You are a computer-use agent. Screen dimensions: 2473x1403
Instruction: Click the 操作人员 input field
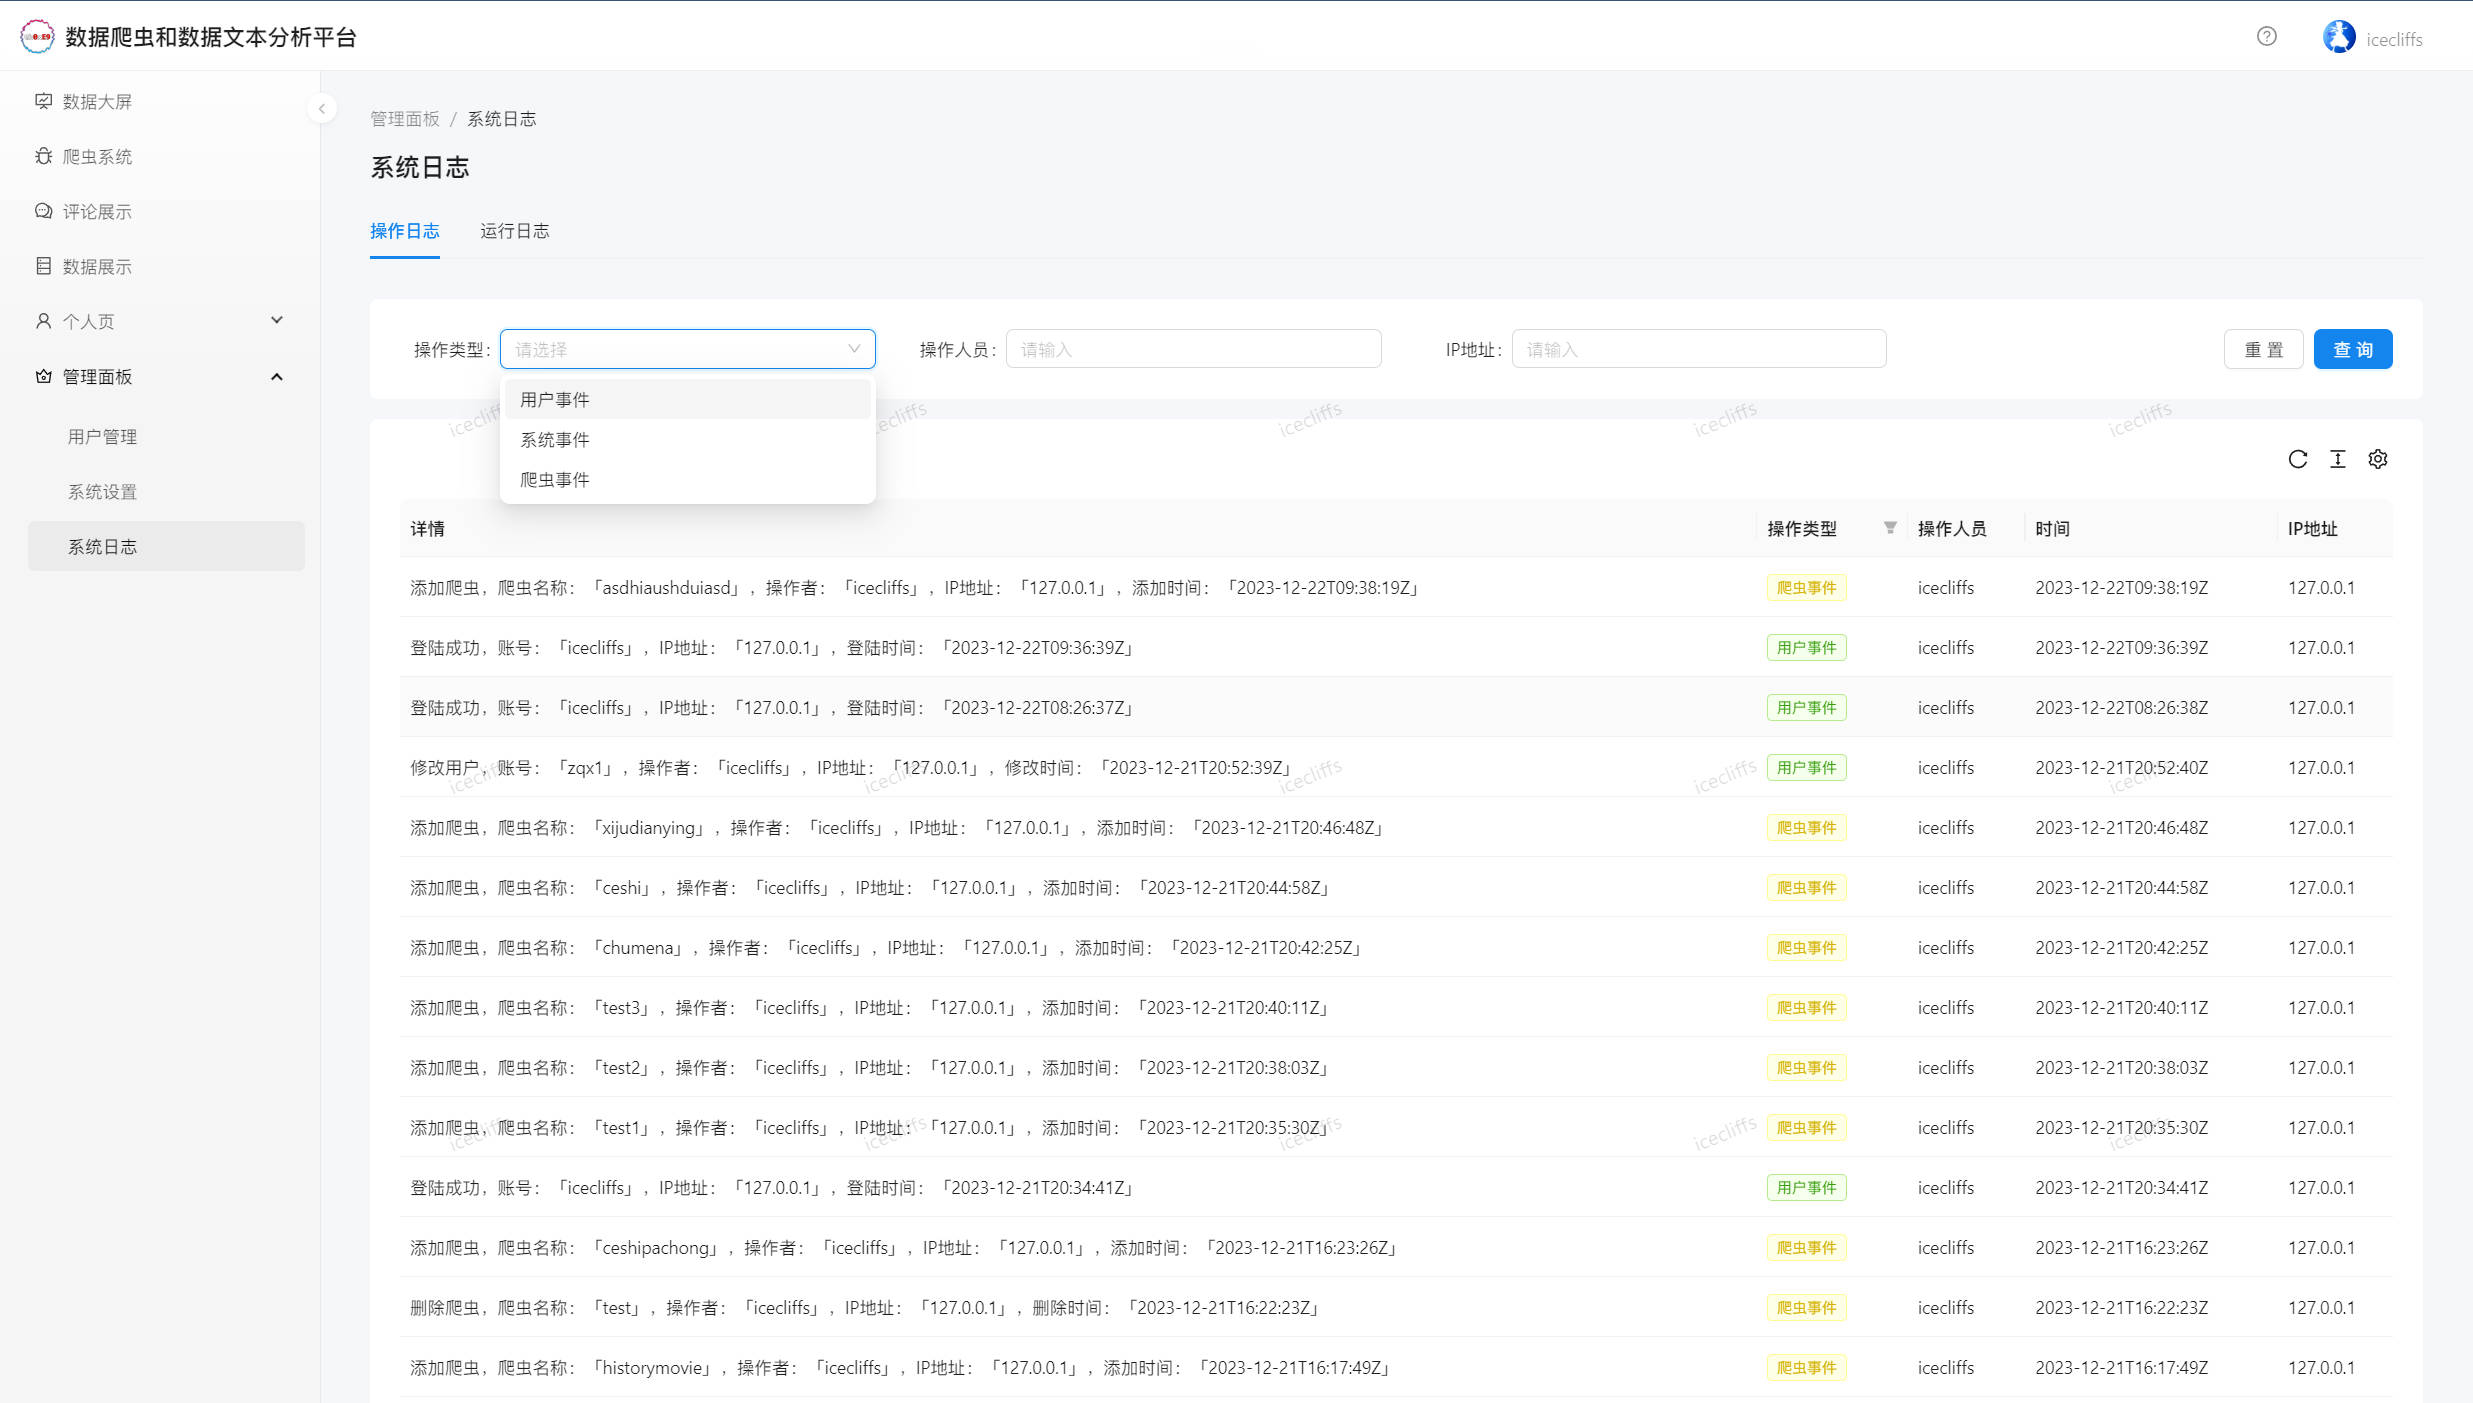(1193, 349)
